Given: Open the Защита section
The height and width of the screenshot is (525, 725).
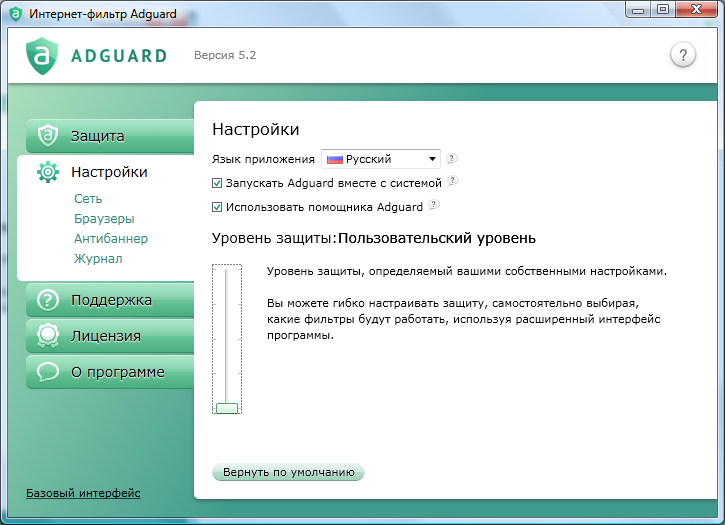Looking at the screenshot, I should pyautogui.click(x=110, y=136).
